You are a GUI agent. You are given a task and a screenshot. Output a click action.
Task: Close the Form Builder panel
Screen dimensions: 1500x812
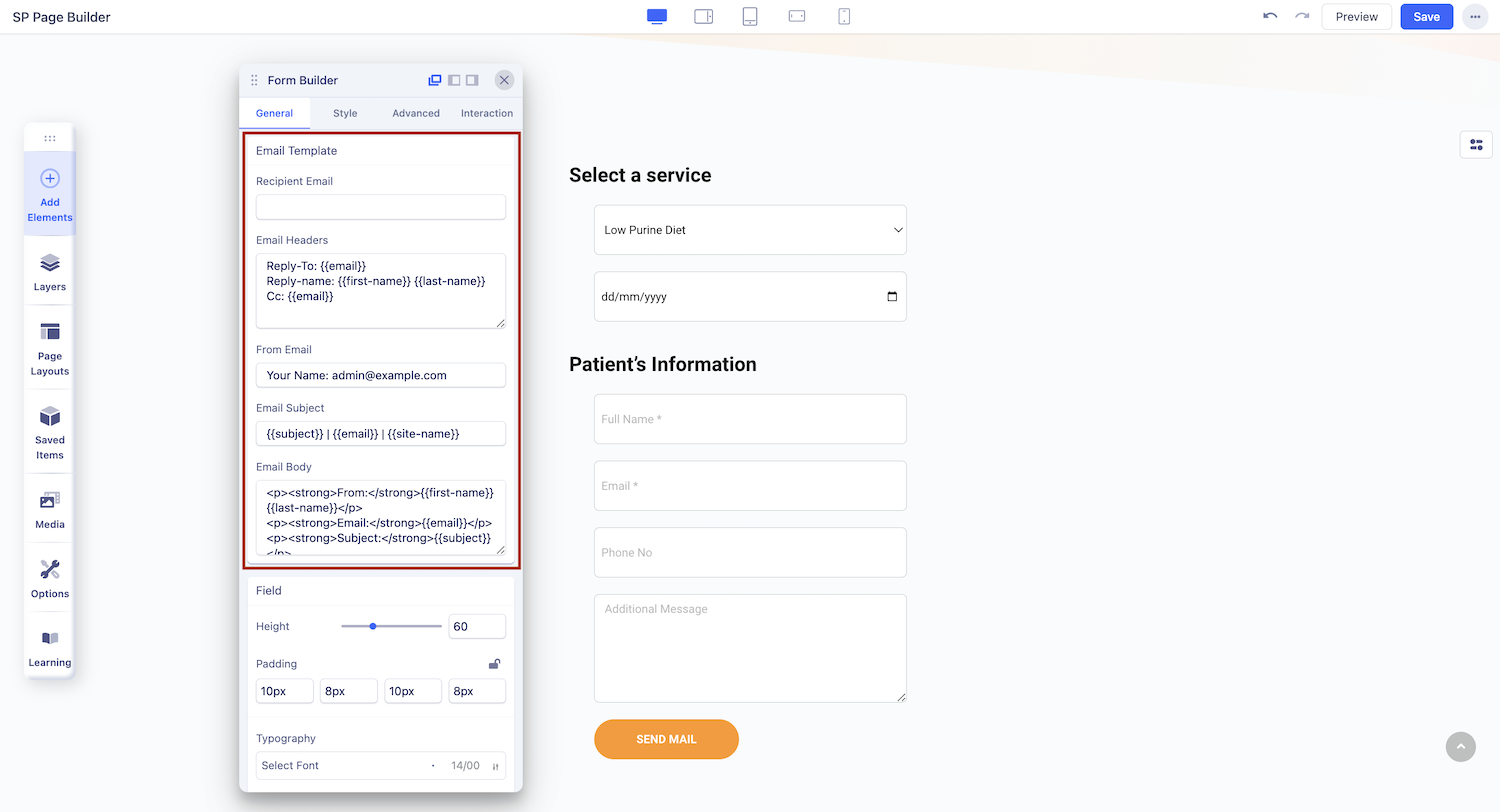pos(505,80)
